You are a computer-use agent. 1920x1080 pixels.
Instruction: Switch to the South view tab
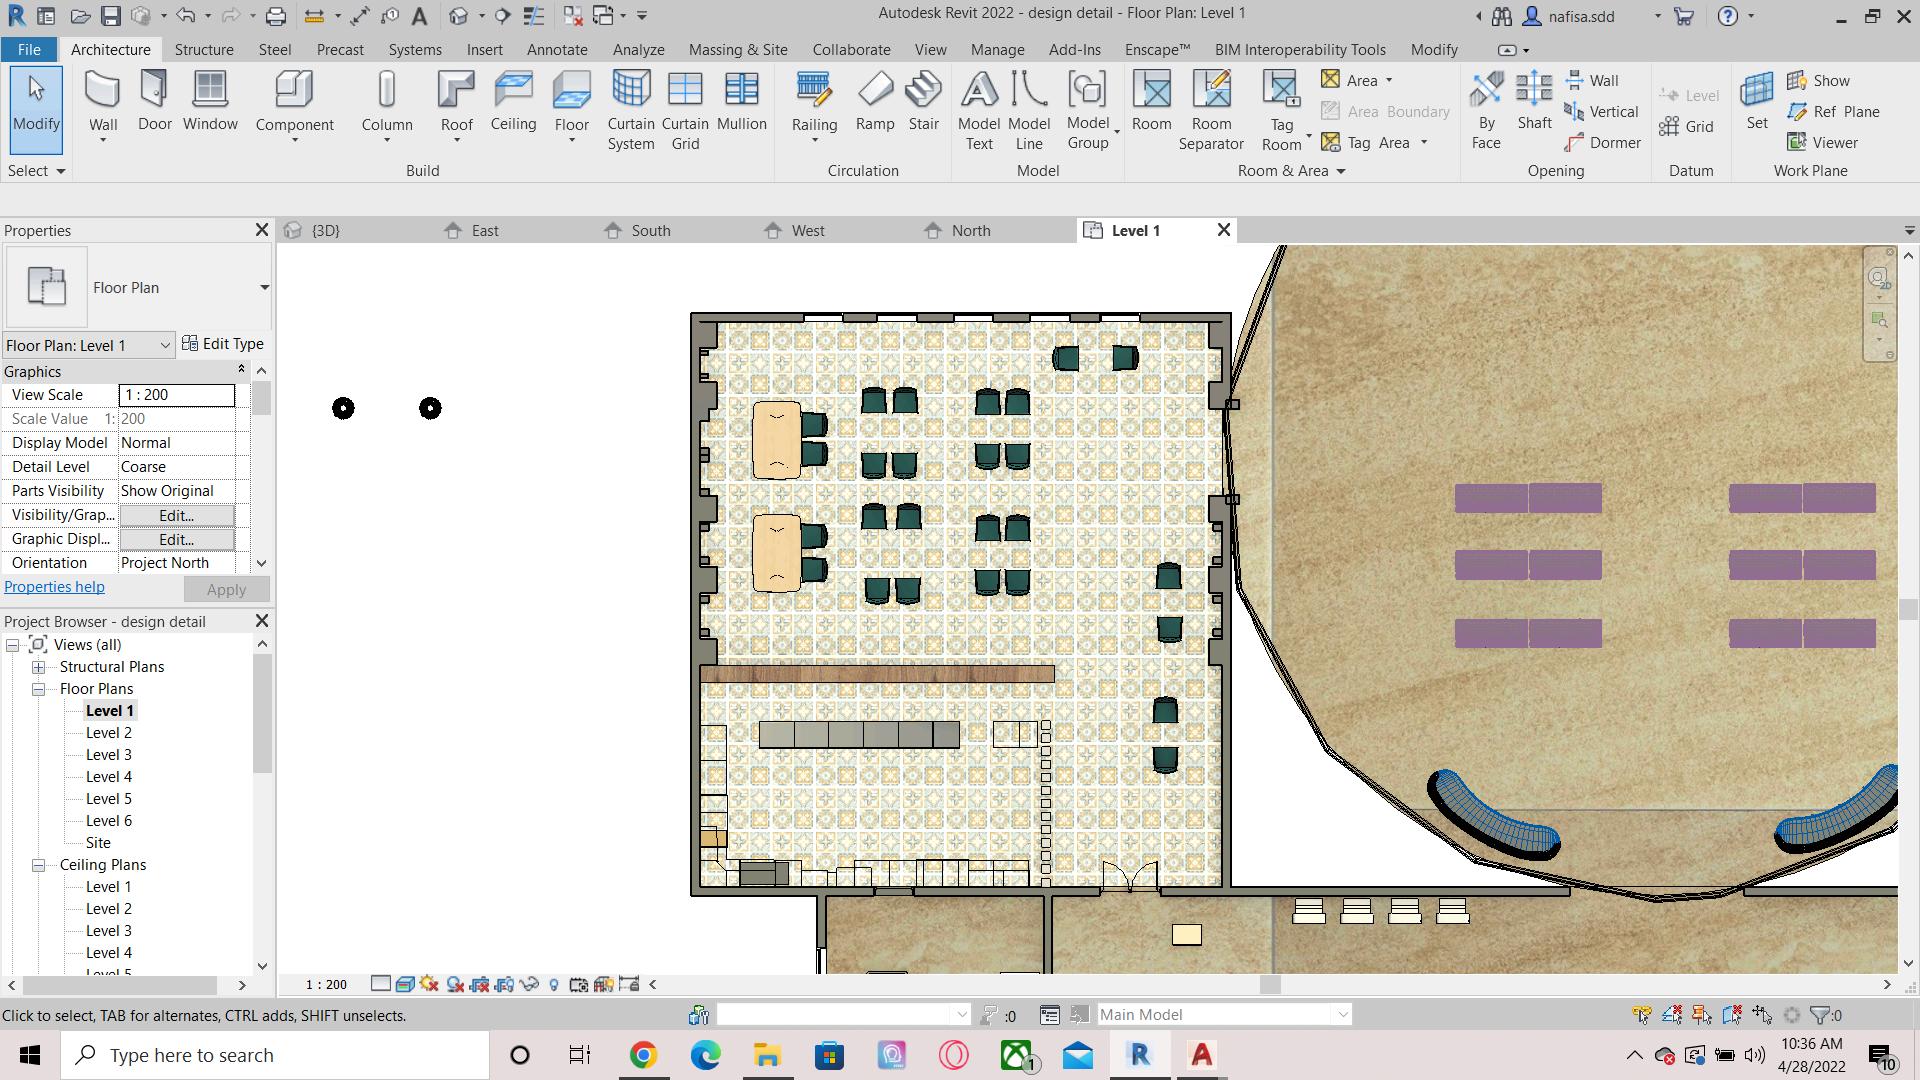pos(650,230)
